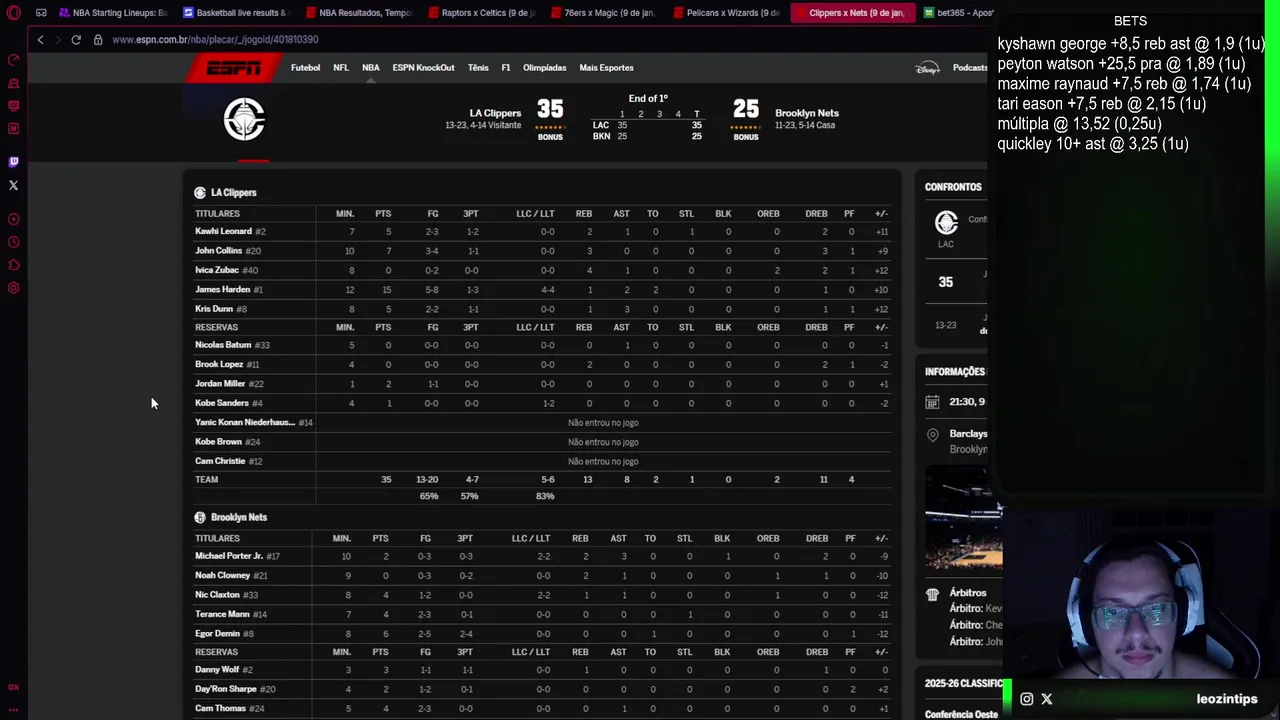Open Twitch in the sidebar
The width and height of the screenshot is (1280, 720).
[13, 161]
